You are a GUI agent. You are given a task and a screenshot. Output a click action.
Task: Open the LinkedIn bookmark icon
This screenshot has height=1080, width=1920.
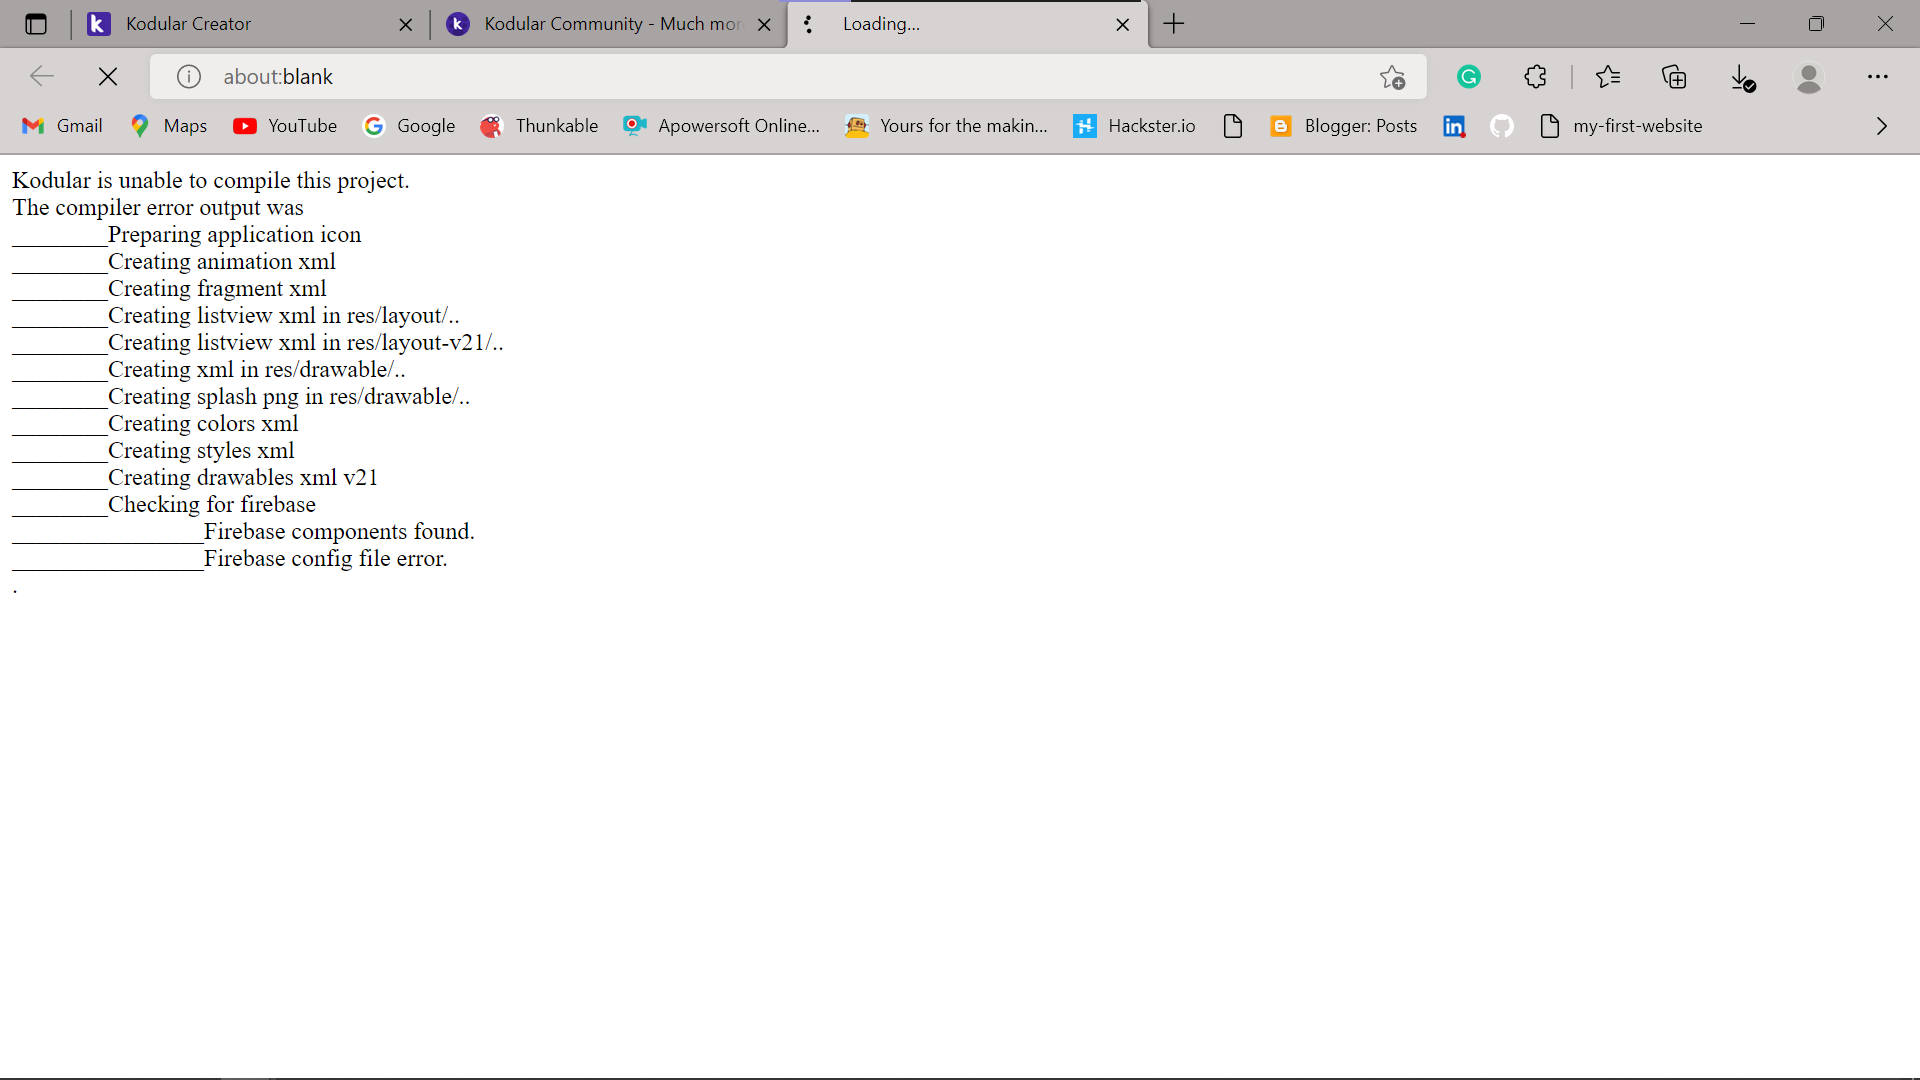[1454, 126]
